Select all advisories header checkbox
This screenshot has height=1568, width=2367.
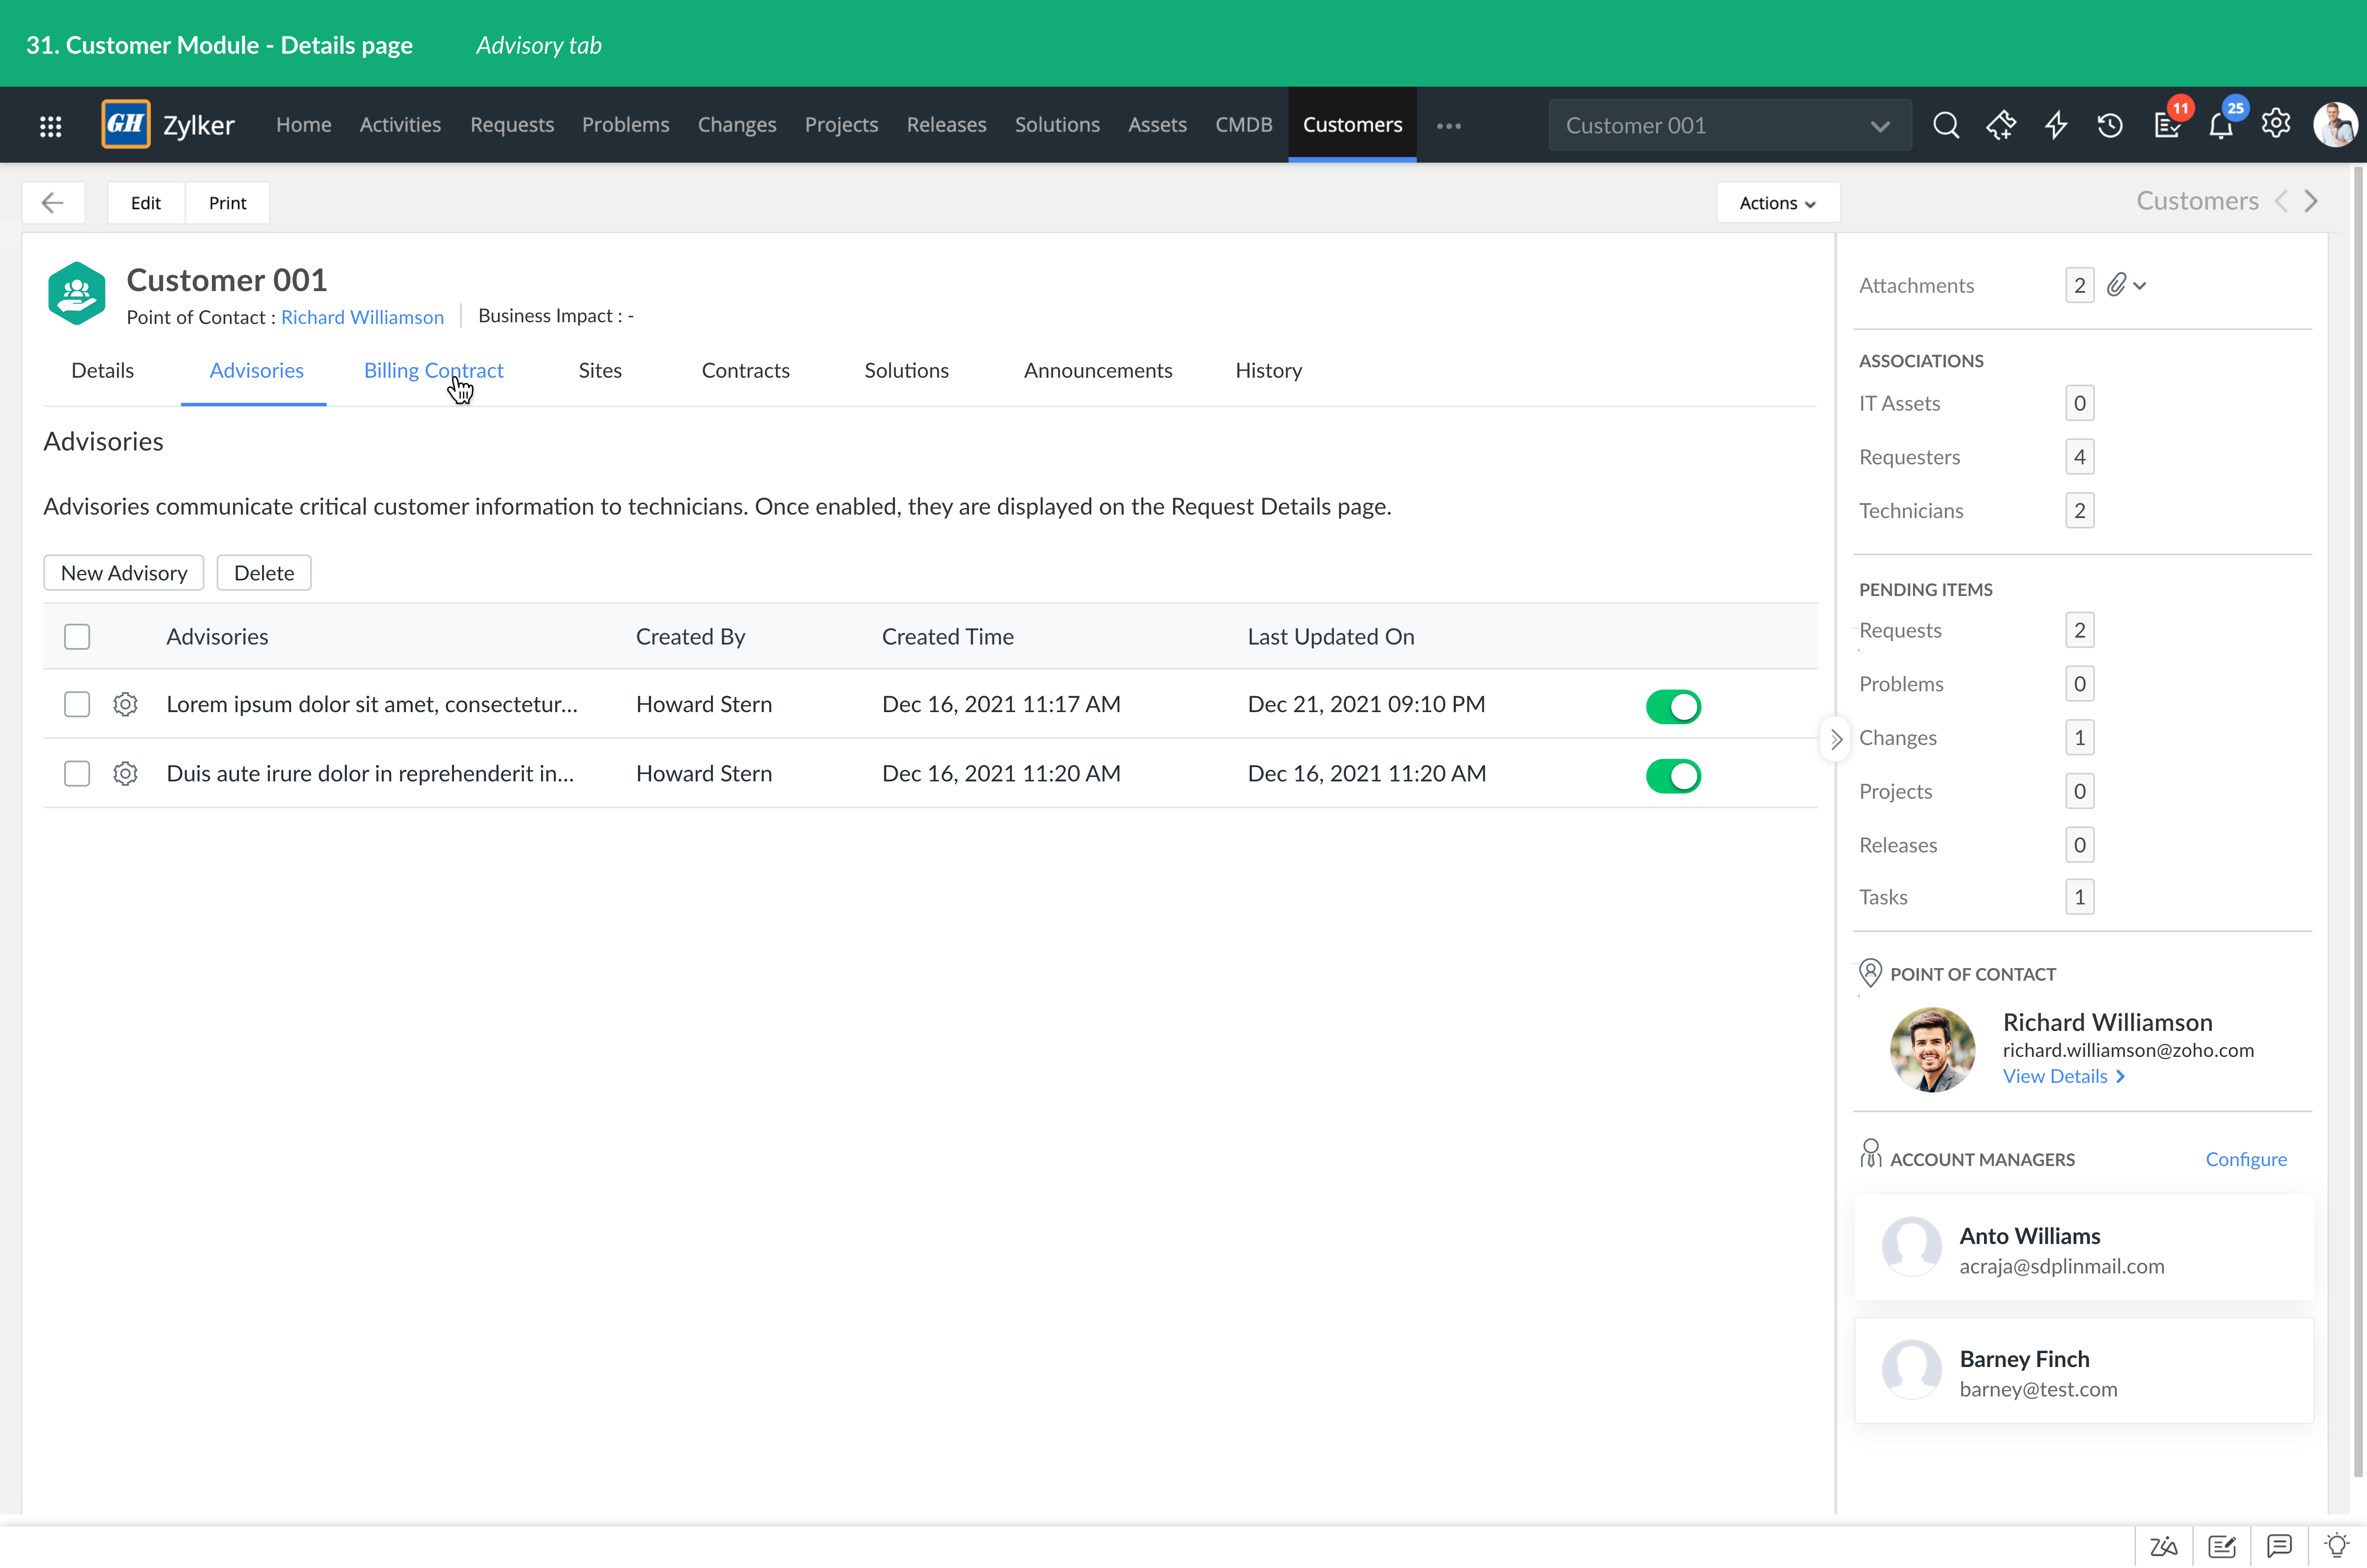77,637
